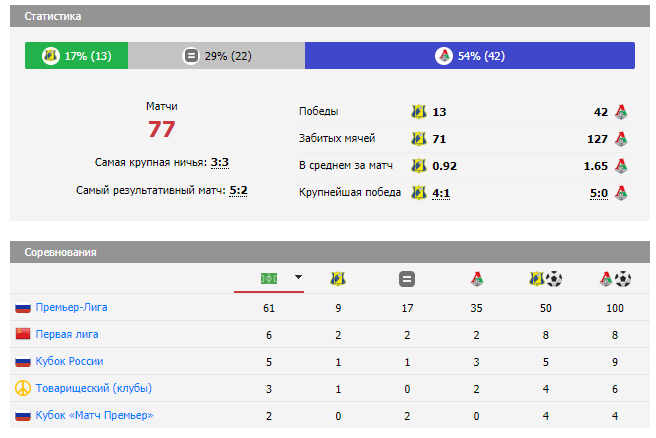
Task: Click the green 17% (13) bar segment
Action: point(77,56)
